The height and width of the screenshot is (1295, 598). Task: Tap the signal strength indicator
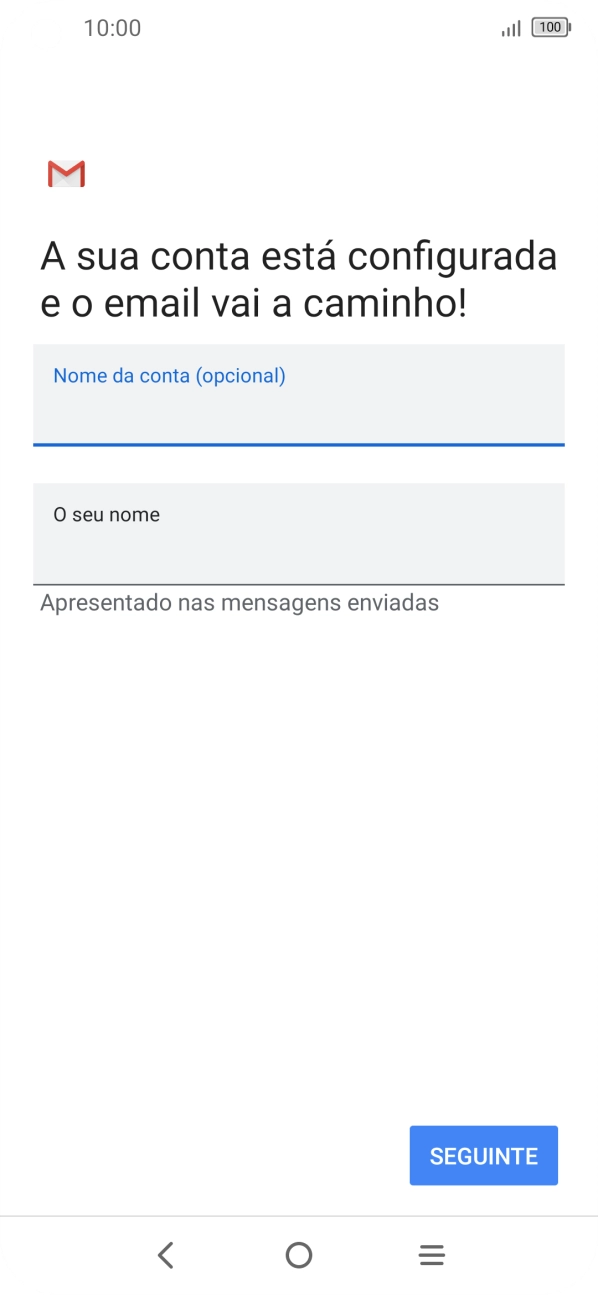point(510,28)
